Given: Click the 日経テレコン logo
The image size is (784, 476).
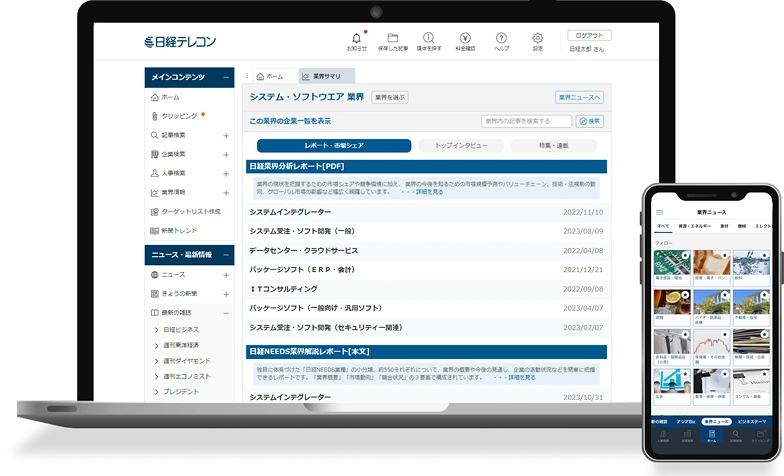Looking at the screenshot, I should coord(180,42).
